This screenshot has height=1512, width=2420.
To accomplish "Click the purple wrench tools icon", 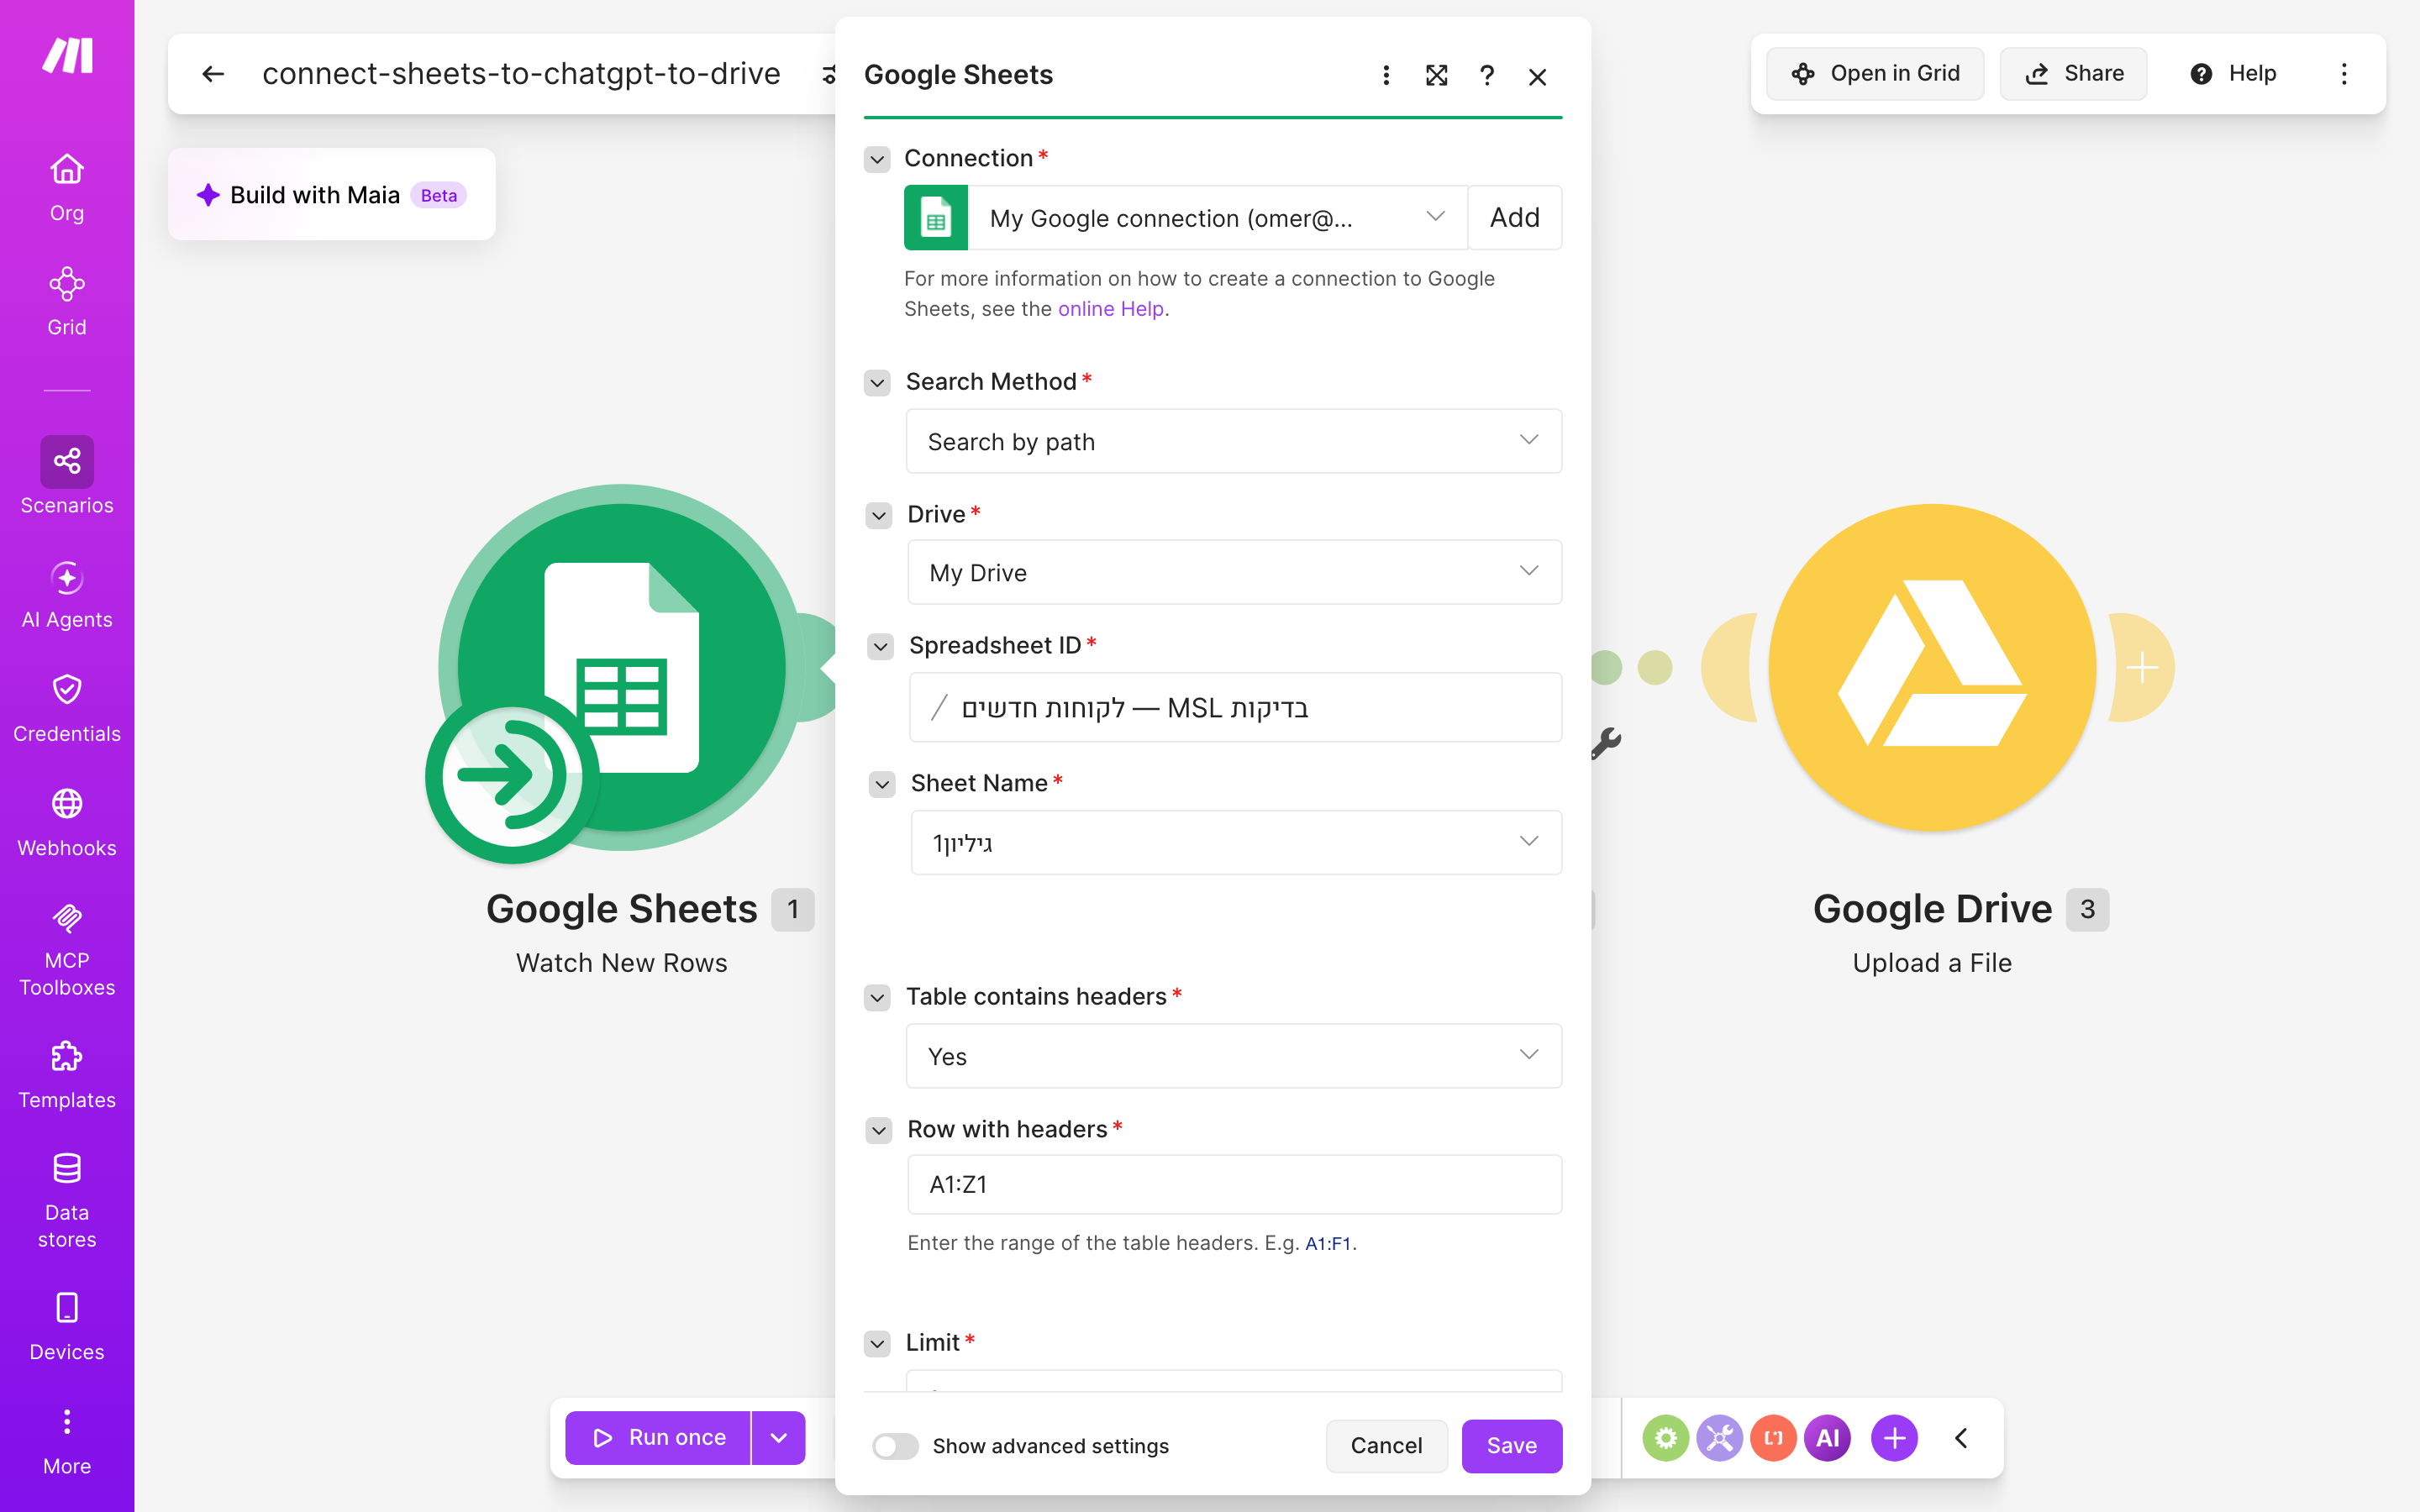I will [1719, 1438].
